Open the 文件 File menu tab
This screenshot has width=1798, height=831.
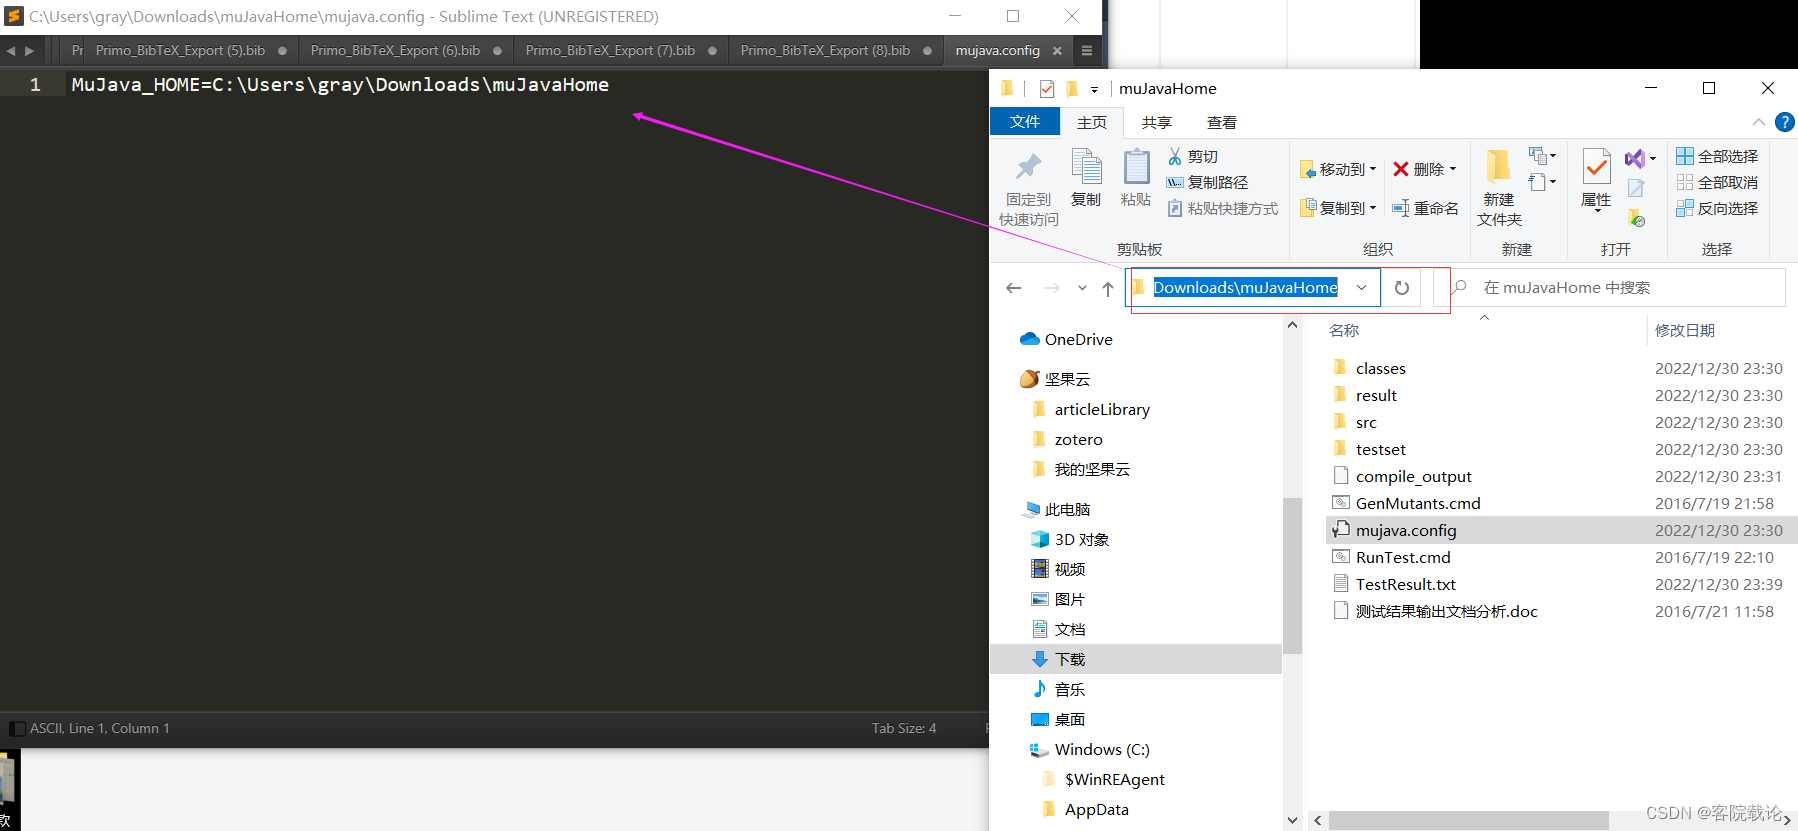1025,122
